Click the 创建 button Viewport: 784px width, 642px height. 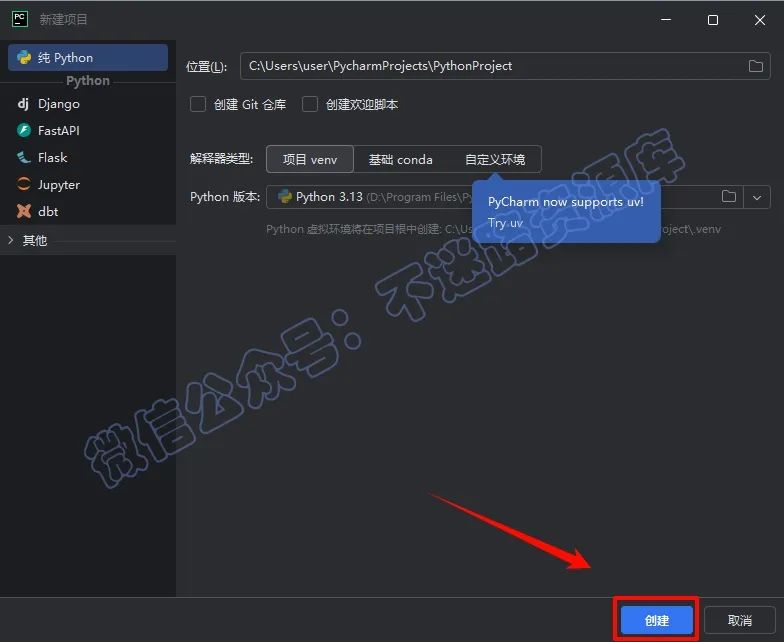coord(656,620)
